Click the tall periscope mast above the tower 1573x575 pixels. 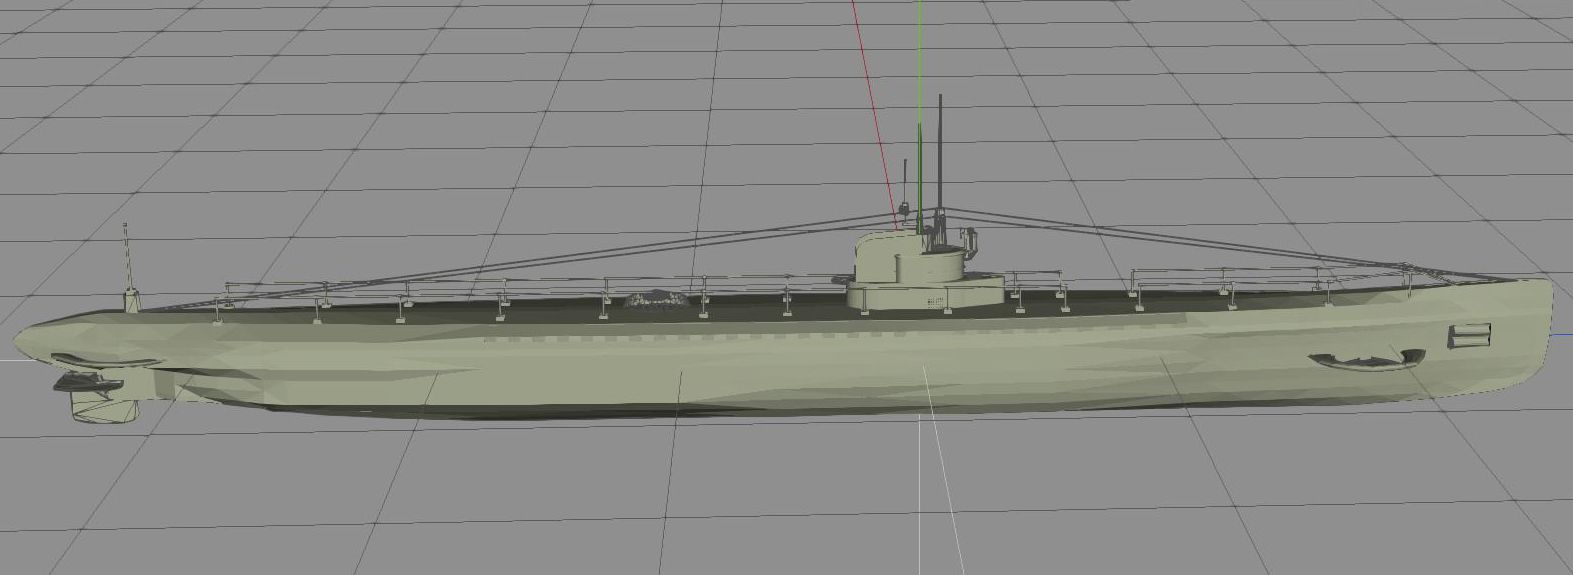pyautogui.click(x=940, y=153)
